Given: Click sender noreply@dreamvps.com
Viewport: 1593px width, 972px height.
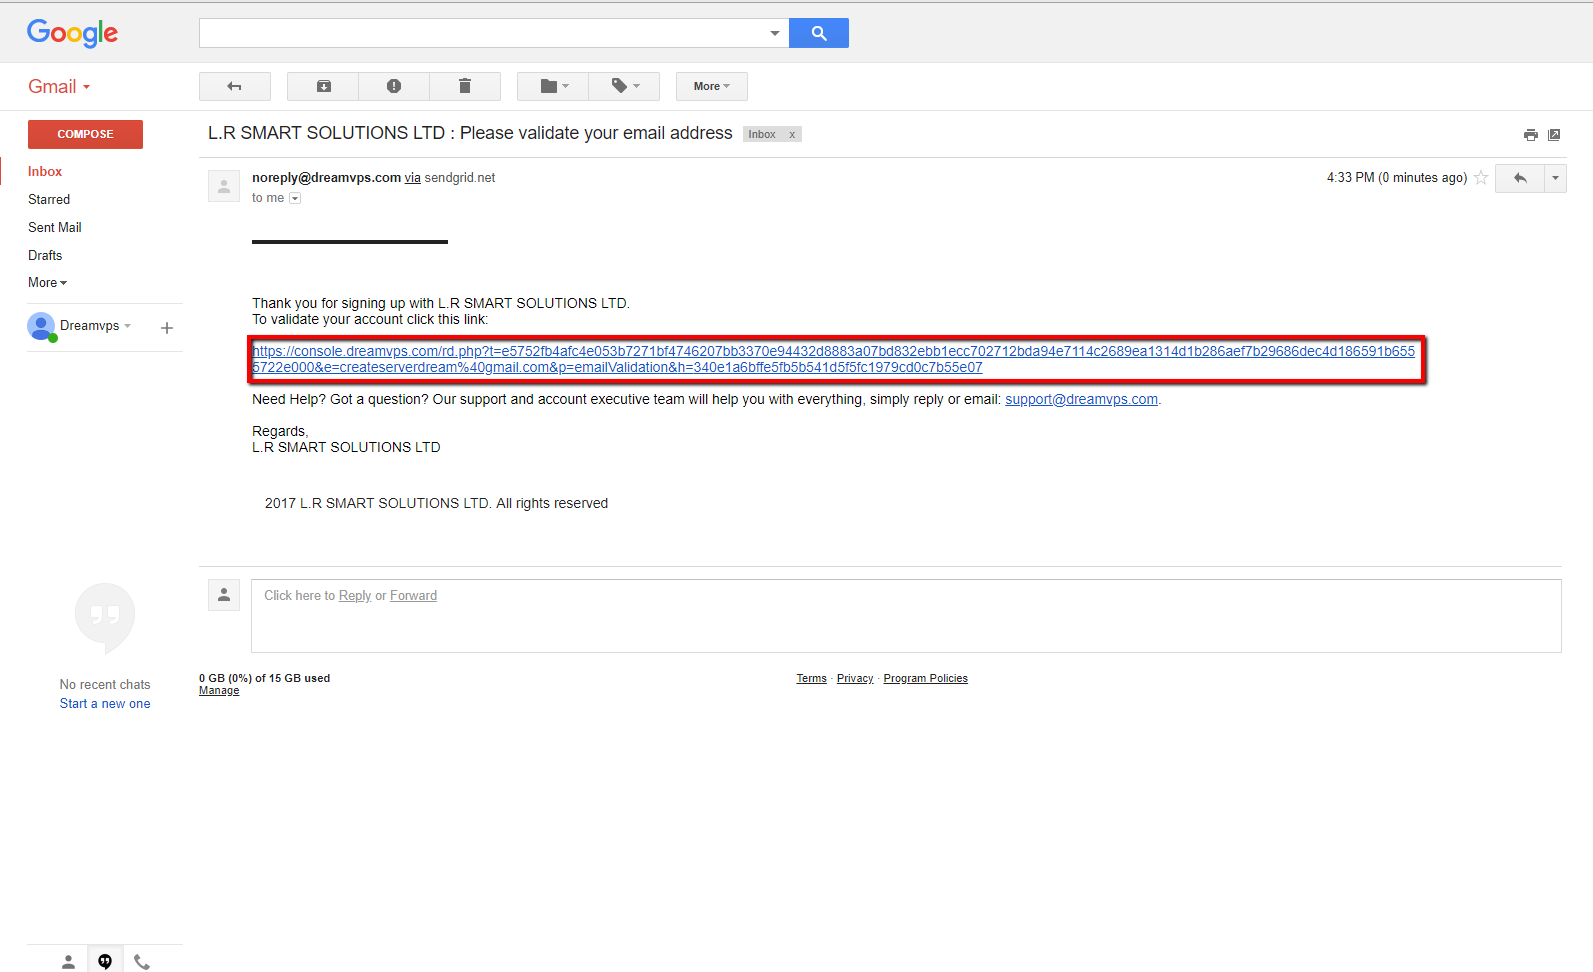Looking at the screenshot, I should pyautogui.click(x=326, y=178).
